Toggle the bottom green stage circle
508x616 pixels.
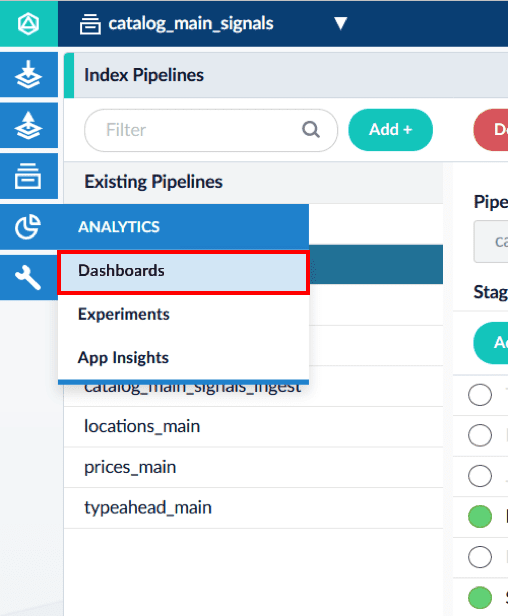pyautogui.click(x=480, y=597)
